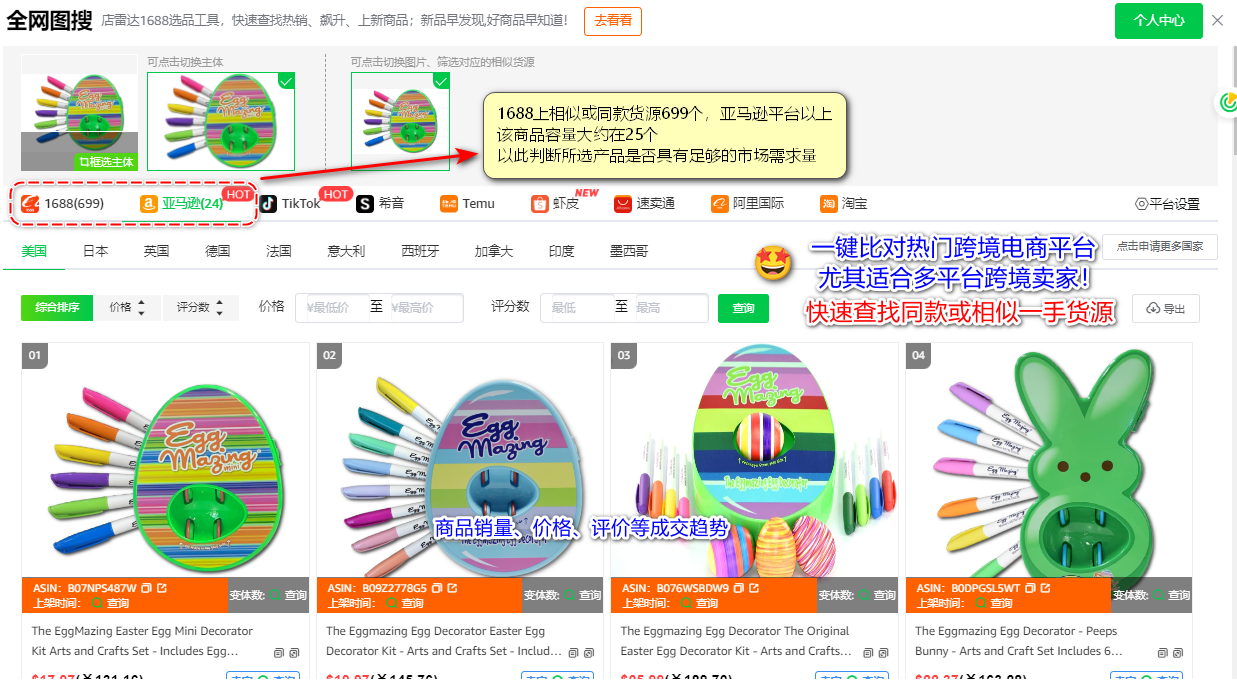Open the 淘宝 platform results

[842, 203]
